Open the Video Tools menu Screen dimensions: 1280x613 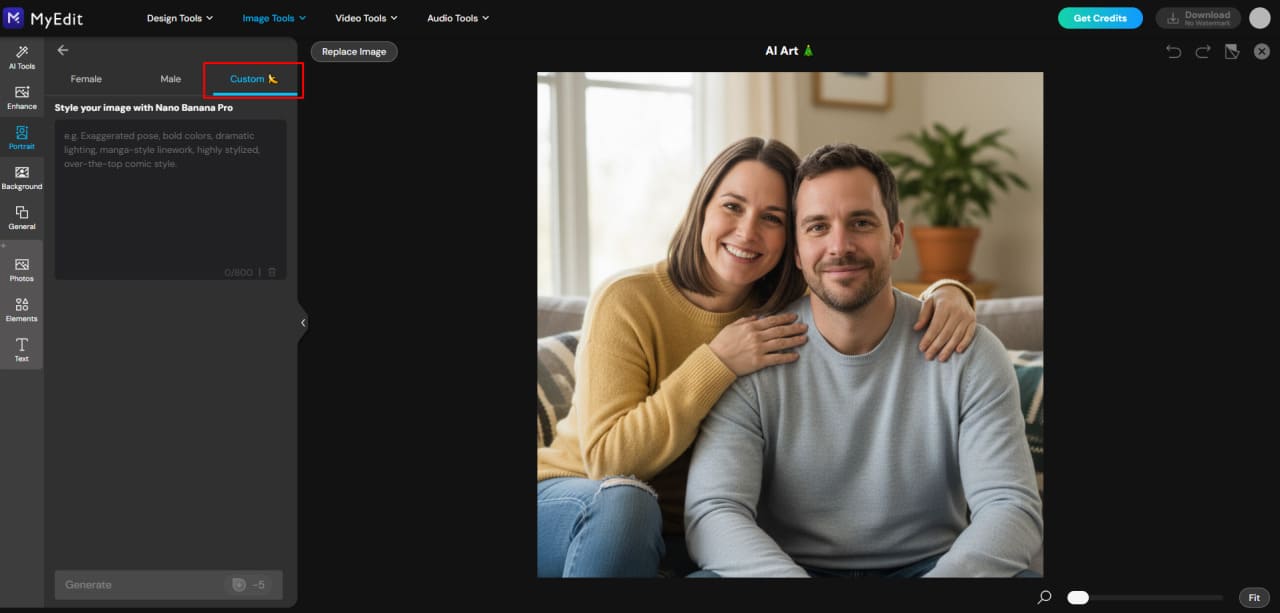click(x=365, y=17)
